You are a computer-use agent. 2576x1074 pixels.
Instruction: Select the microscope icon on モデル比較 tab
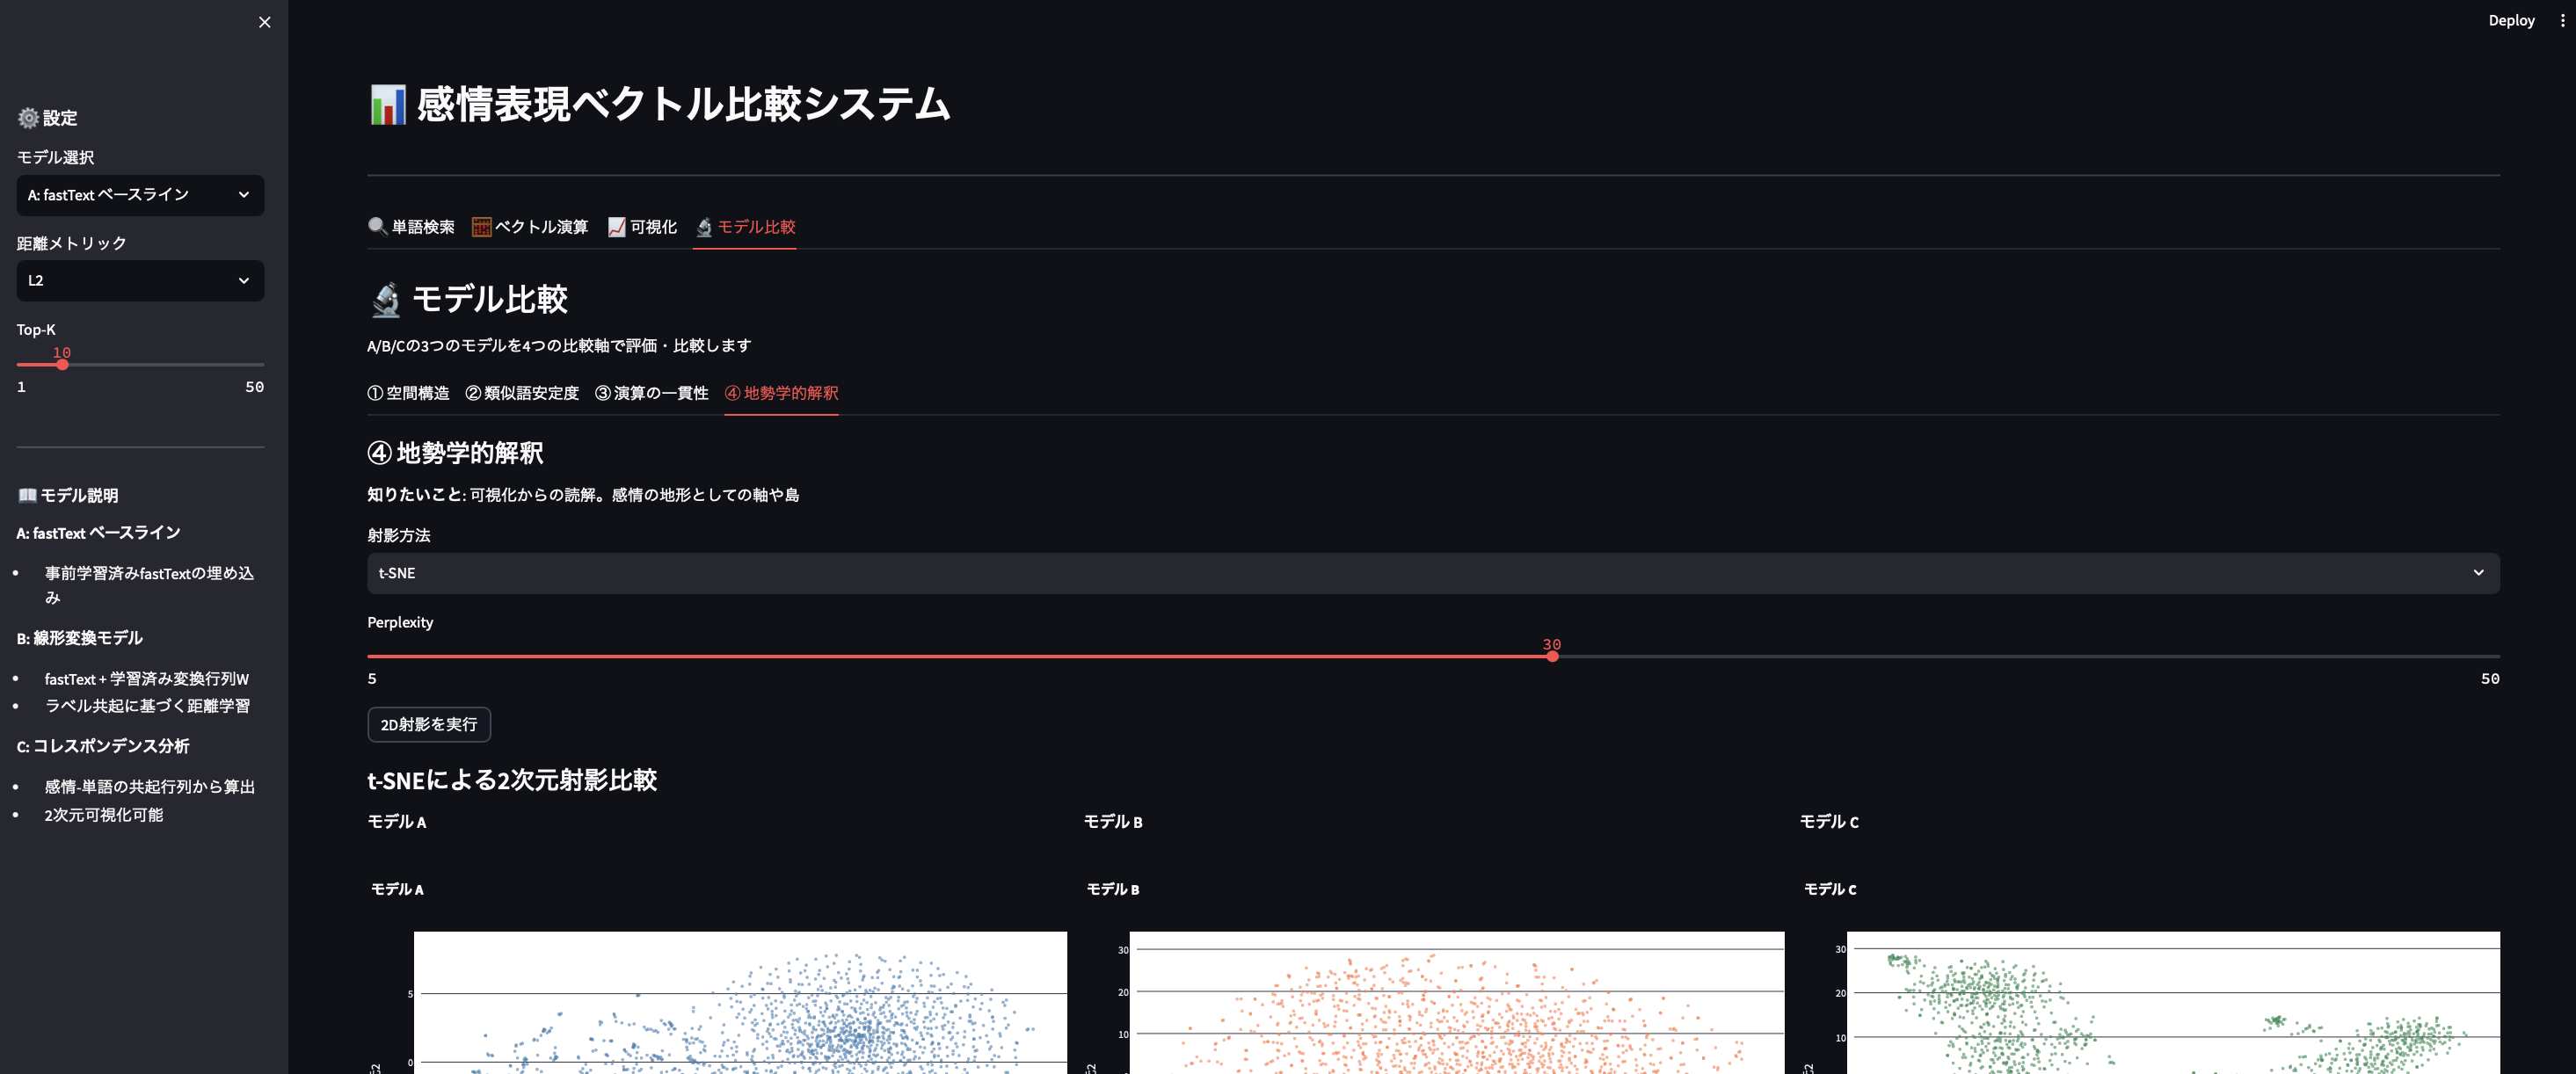(x=703, y=227)
